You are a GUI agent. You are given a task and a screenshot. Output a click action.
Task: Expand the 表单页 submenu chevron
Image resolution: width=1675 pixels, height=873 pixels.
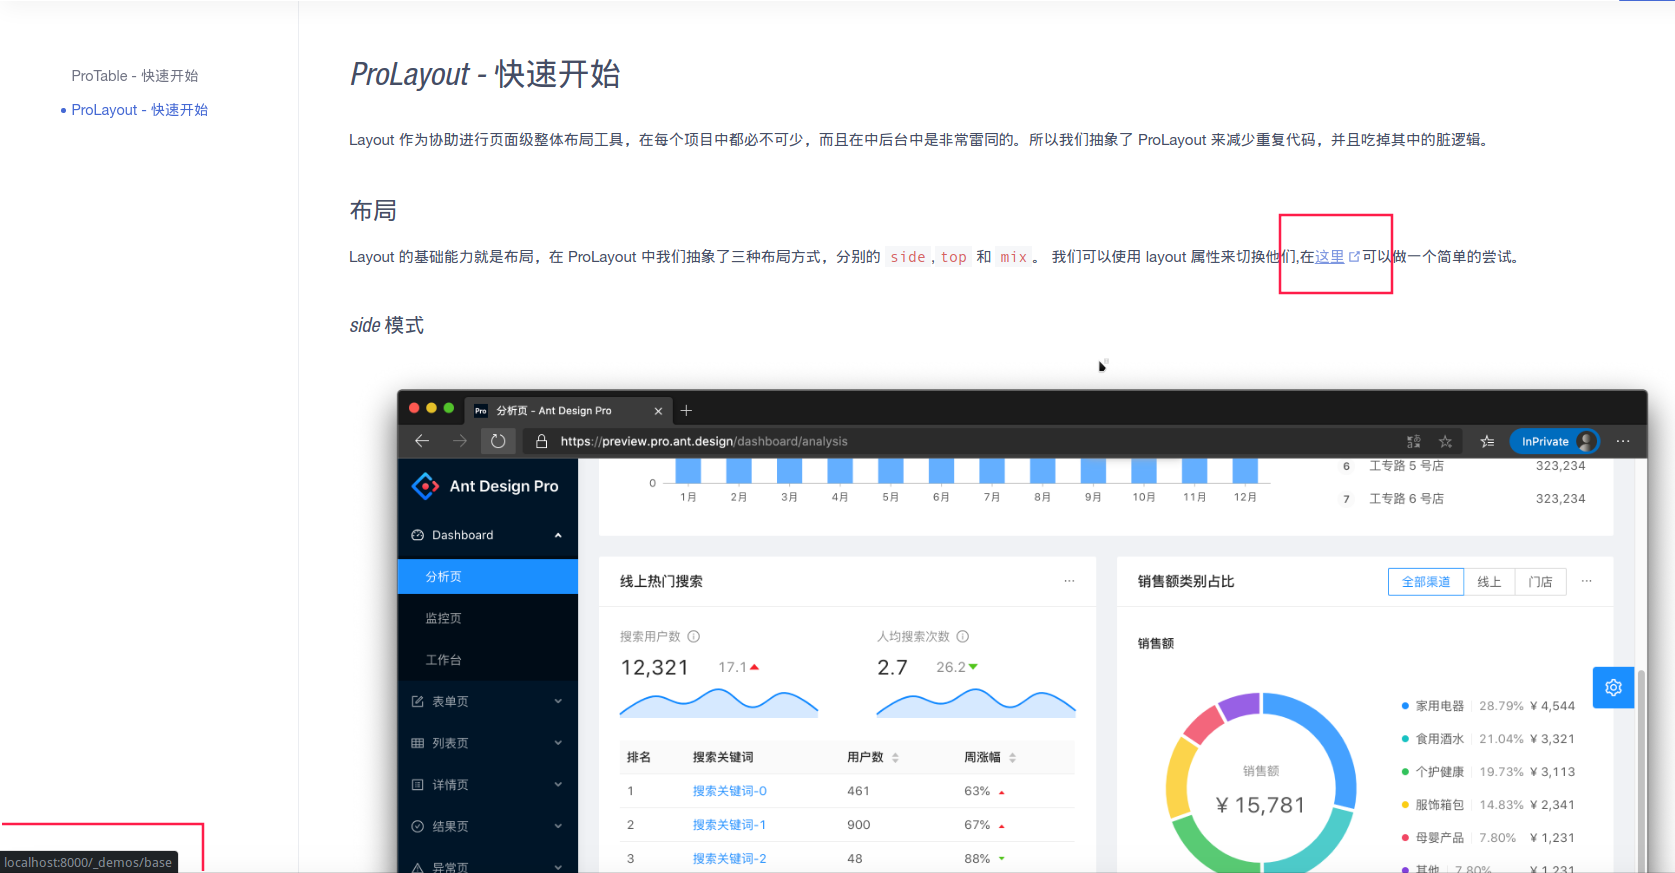point(558,702)
